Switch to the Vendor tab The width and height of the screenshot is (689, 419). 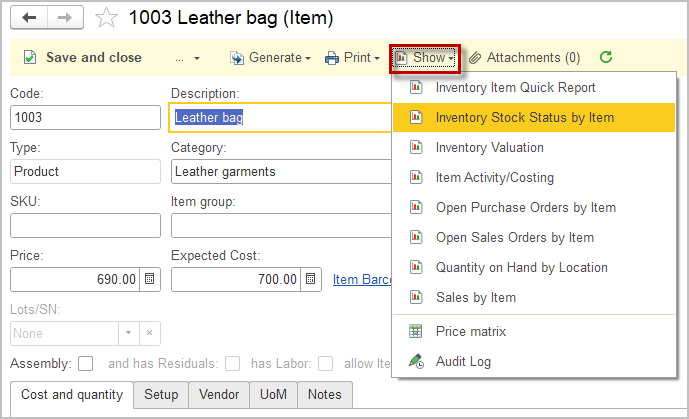[218, 395]
